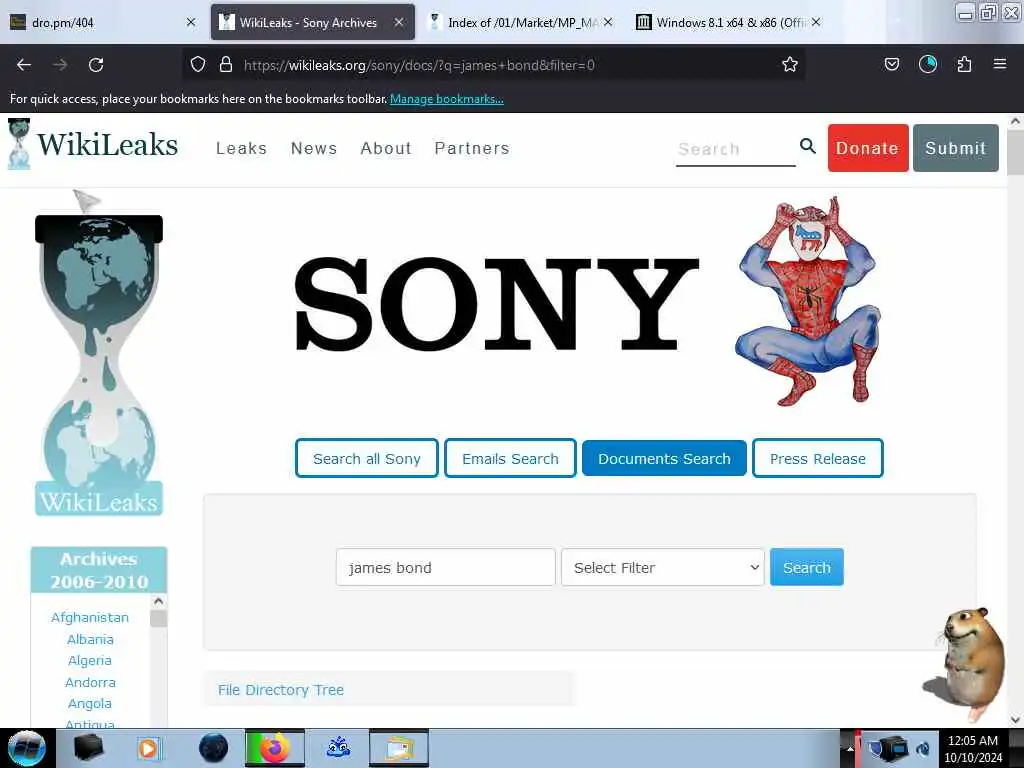
Task: Open Algeria in the archives list
Action: click(90, 660)
